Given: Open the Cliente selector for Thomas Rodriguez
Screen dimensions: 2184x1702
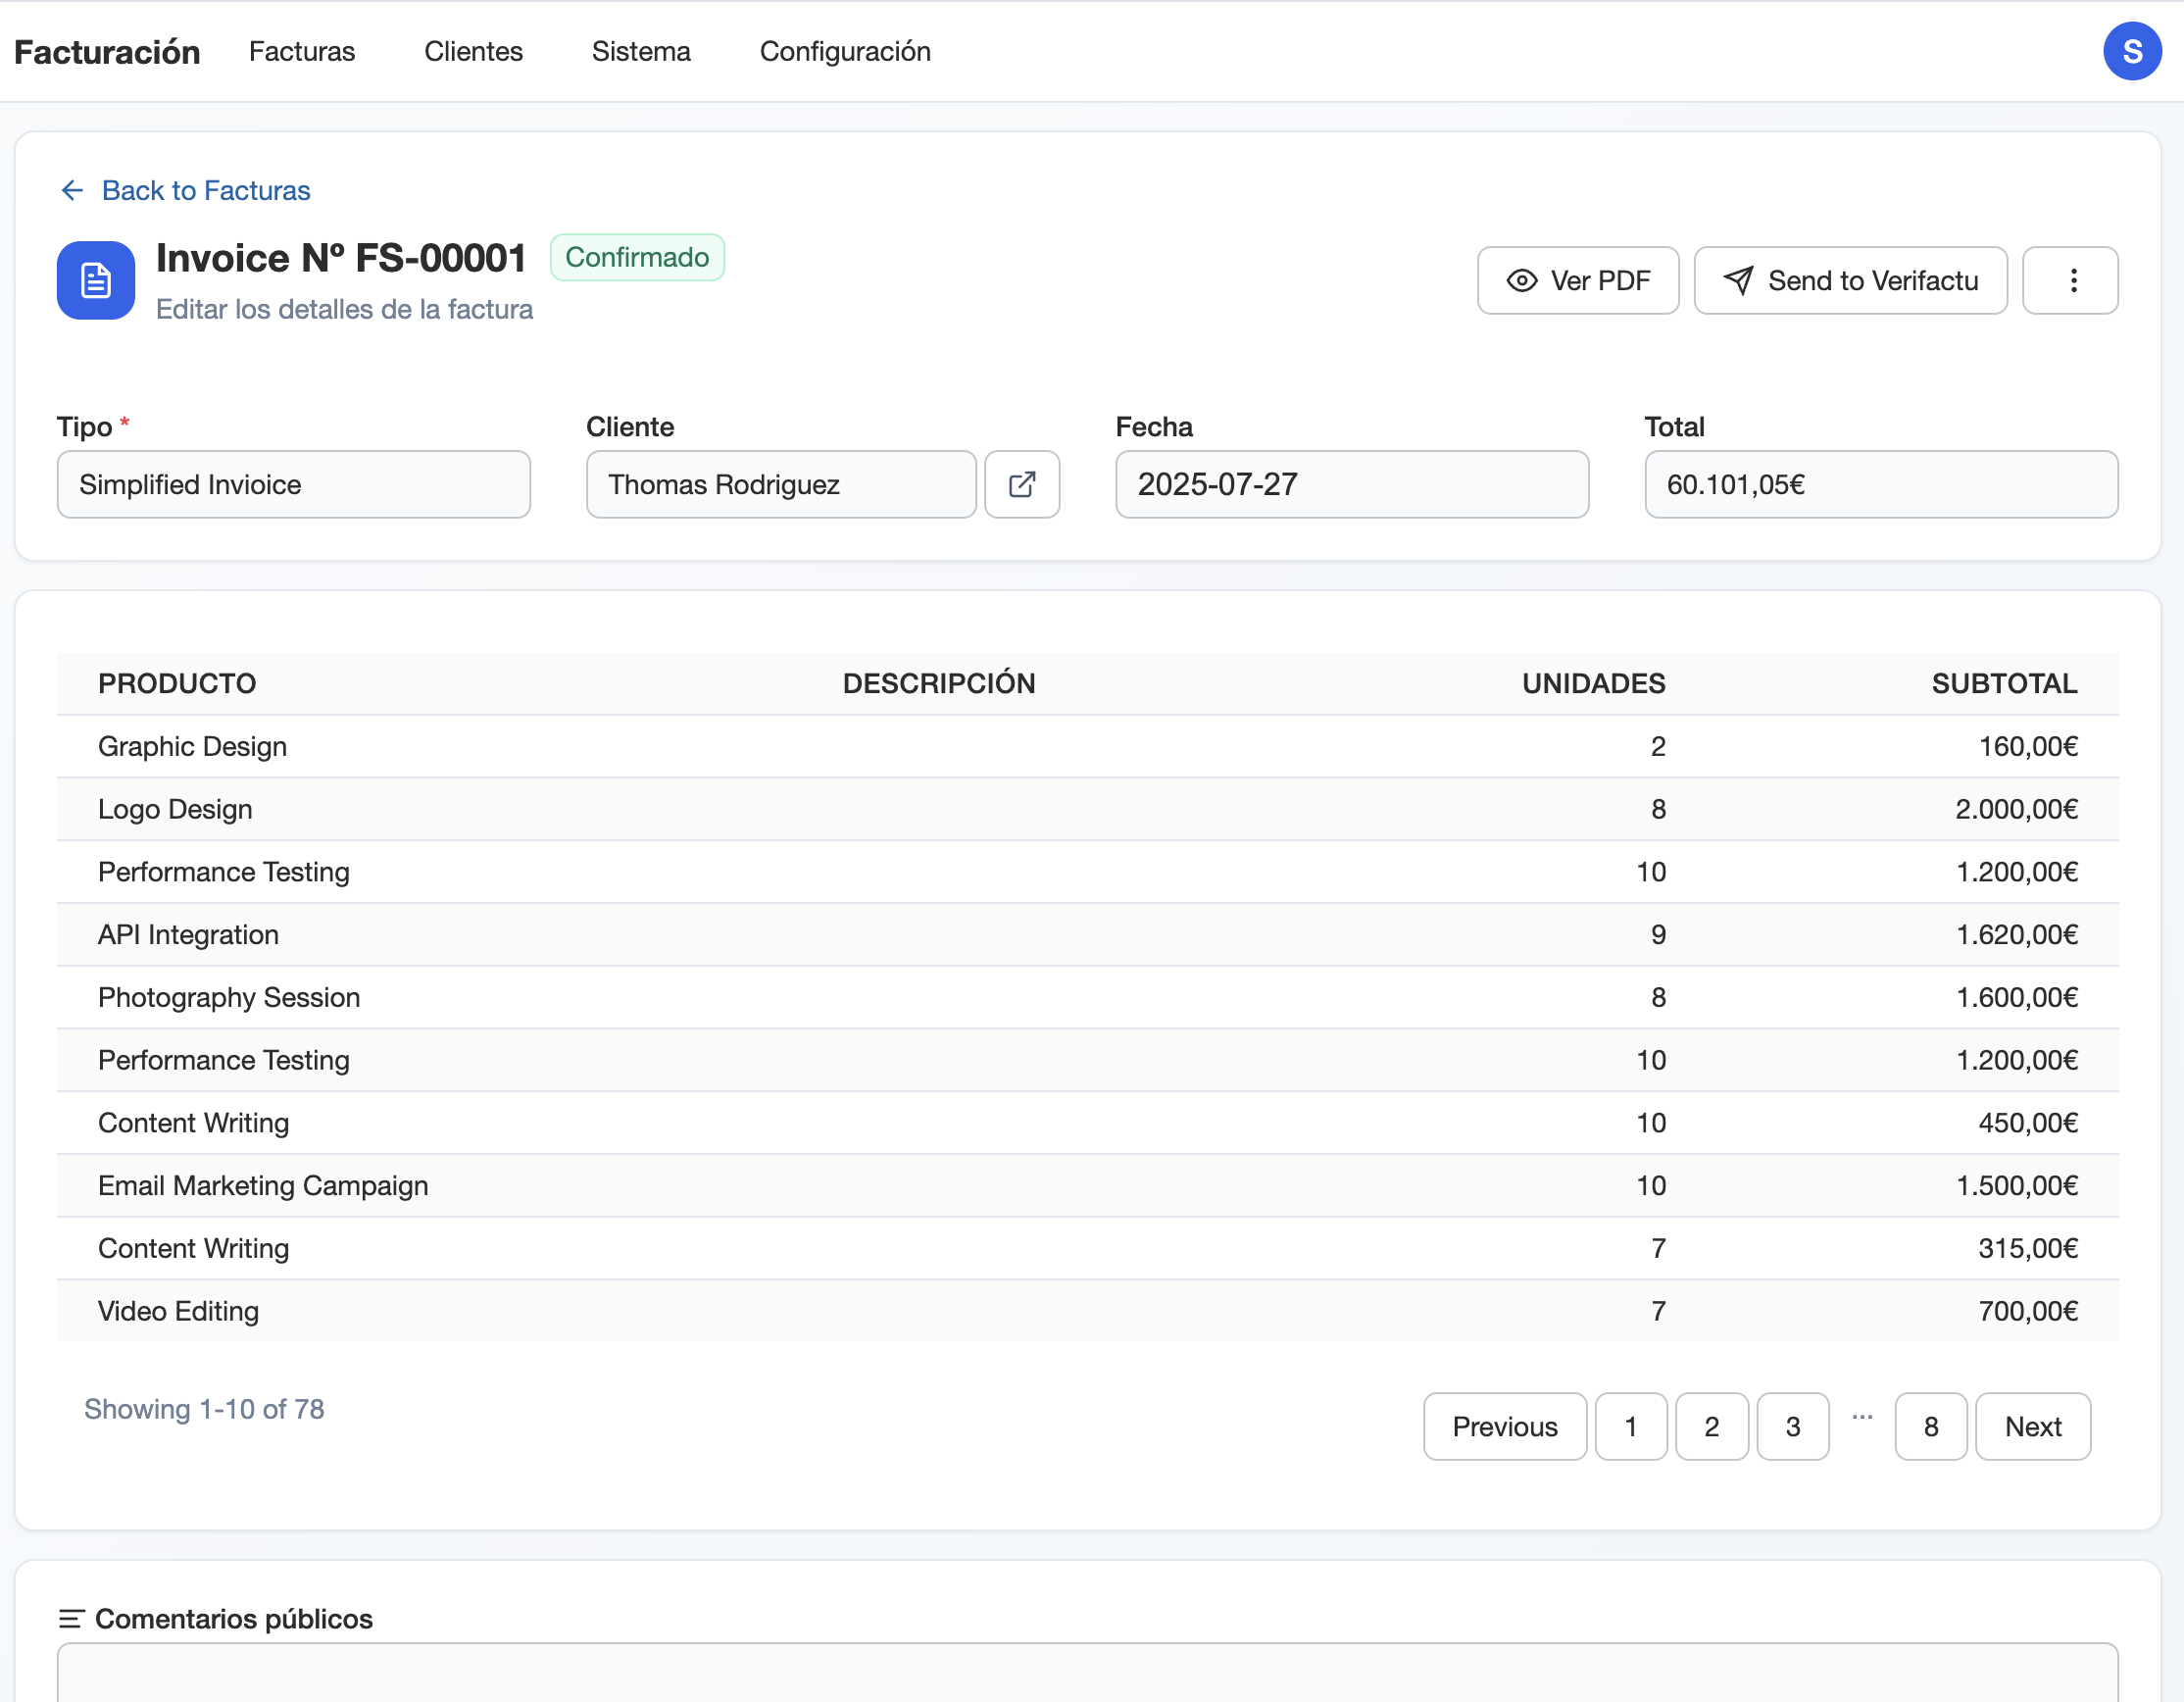Looking at the screenshot, I should coord(781,484).
